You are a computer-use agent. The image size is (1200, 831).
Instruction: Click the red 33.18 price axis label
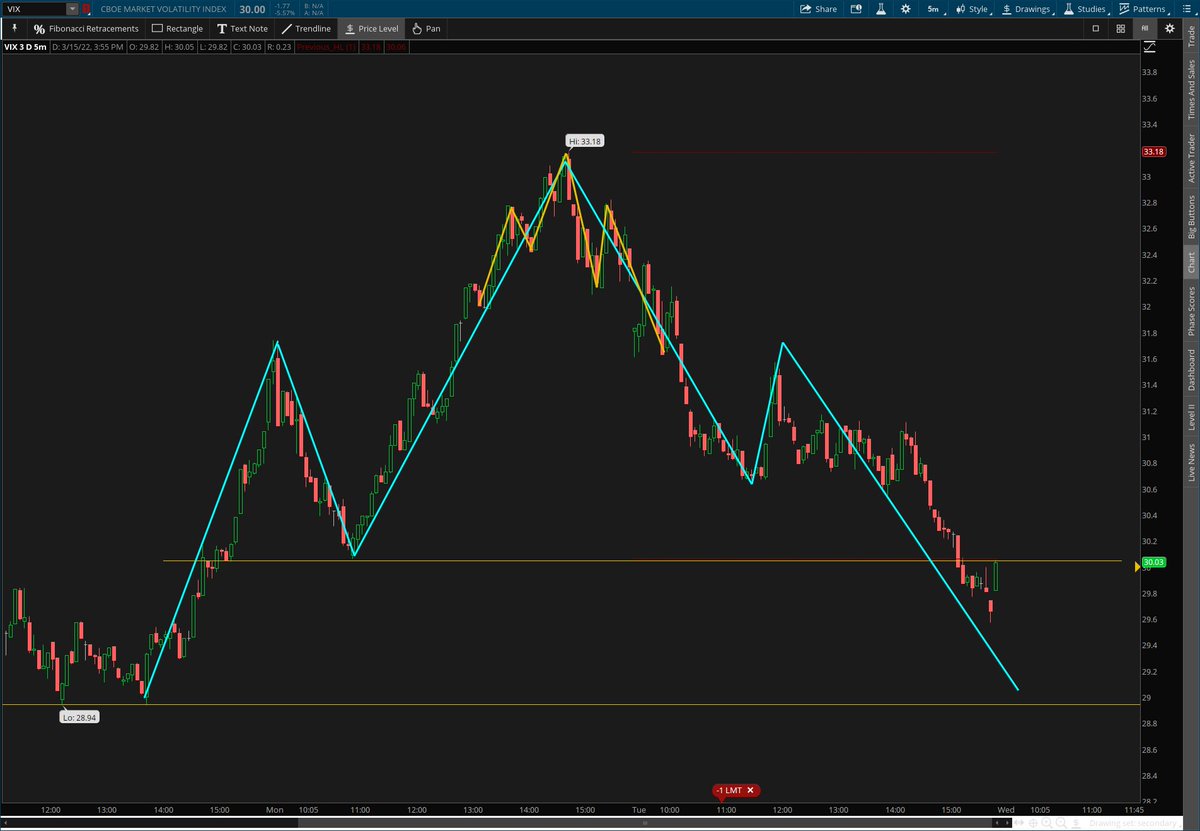(1153, 152)
